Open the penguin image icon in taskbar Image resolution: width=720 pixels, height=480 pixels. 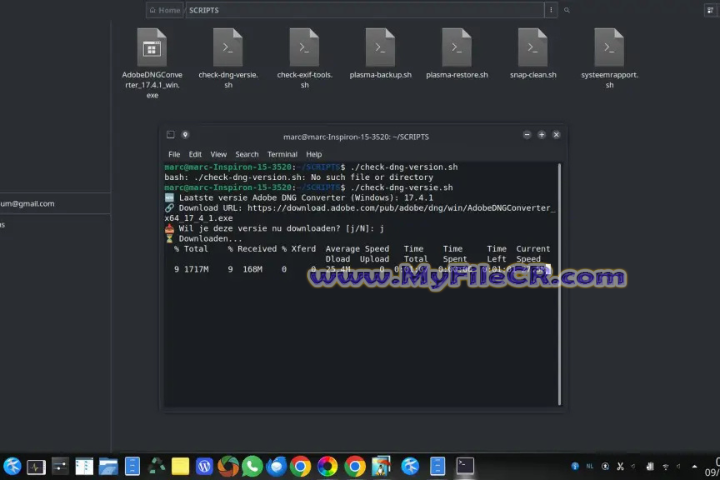[381, 466]
